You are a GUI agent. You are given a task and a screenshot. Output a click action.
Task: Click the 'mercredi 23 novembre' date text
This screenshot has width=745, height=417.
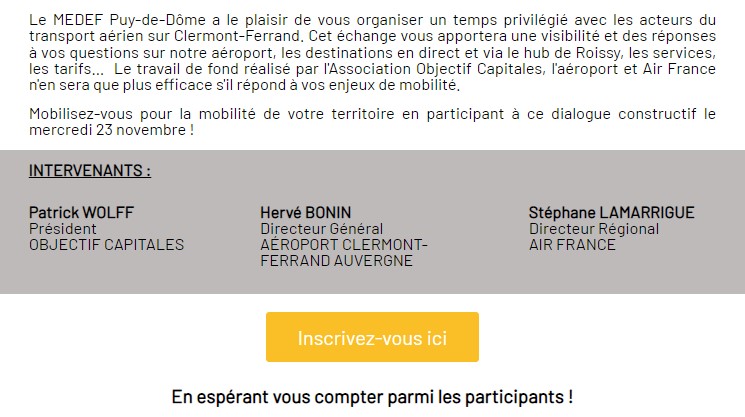(109, 130)
